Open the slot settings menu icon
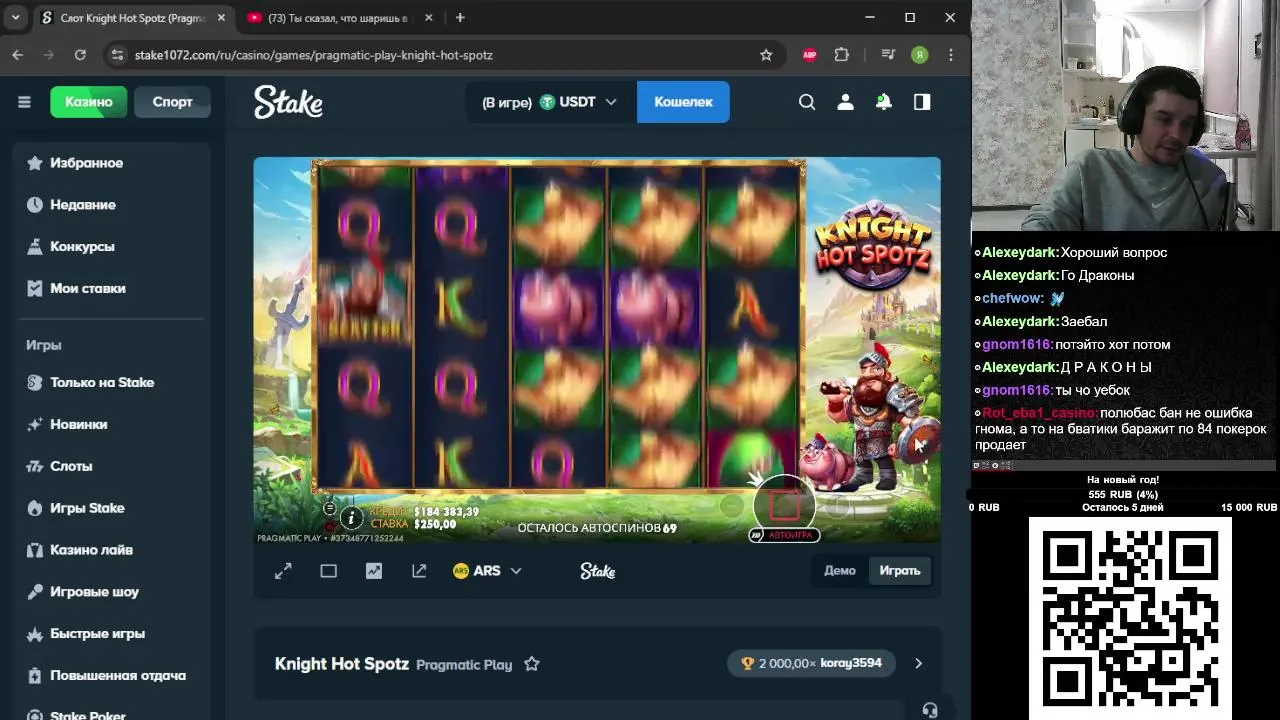Viewport: 1280px width, 720px height. pyautogui.click(x=330, y=508)
